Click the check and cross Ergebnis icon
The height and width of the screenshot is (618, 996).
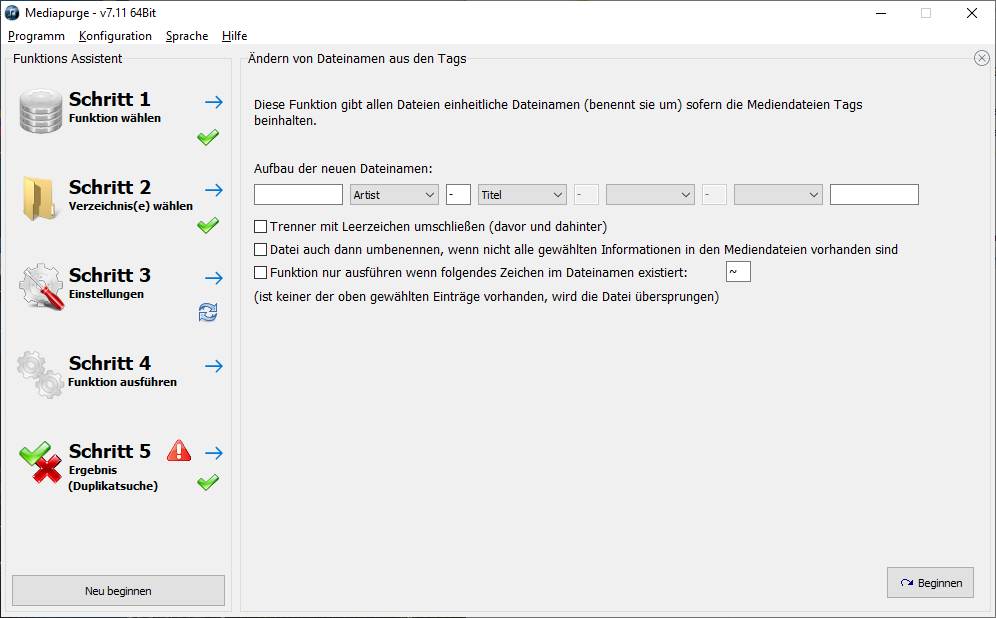[40, 462]
